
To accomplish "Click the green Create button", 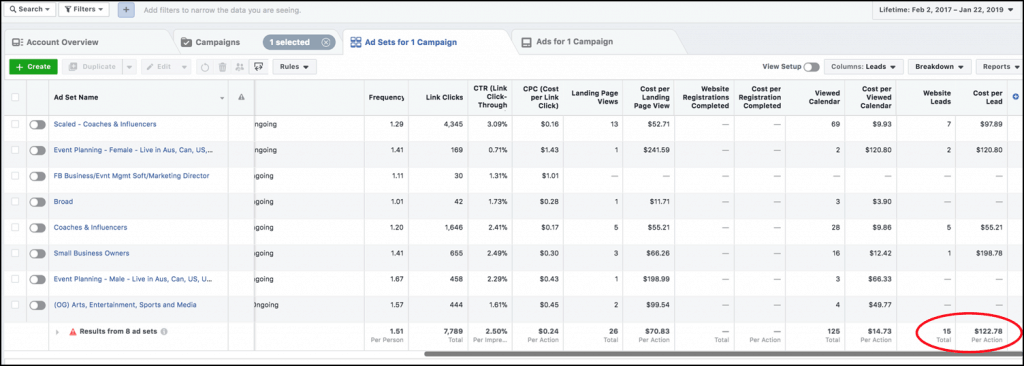I will point(33,67).
